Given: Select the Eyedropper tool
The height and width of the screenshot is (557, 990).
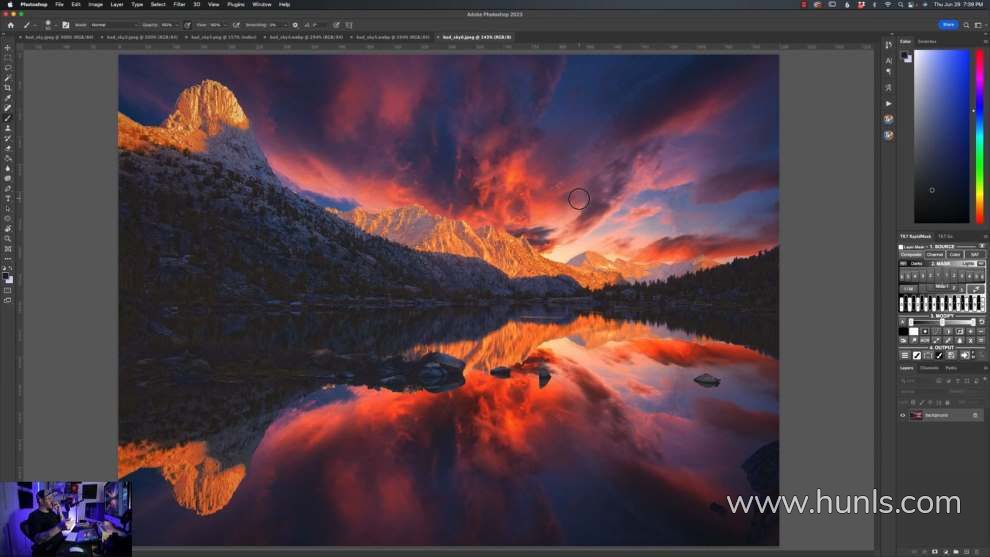Looking at the screenshot, I should [8, 98].
